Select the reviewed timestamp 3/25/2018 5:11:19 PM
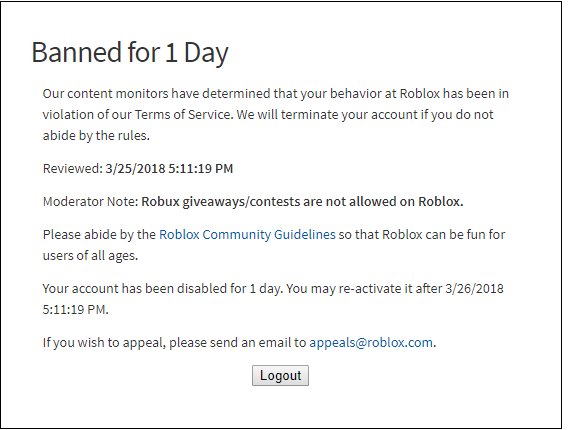This screenshot has width=570, height=430. 169,169
